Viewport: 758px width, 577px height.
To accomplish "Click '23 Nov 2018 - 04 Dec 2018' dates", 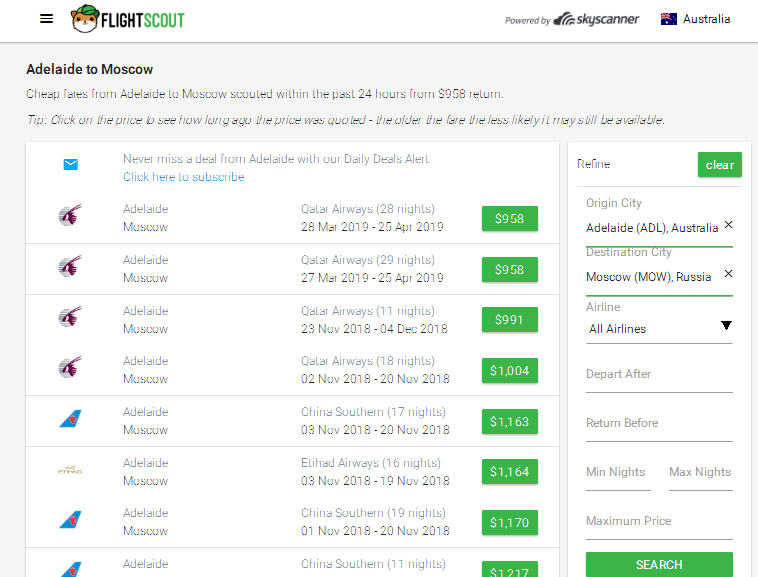I will click(x=374, y=329).
